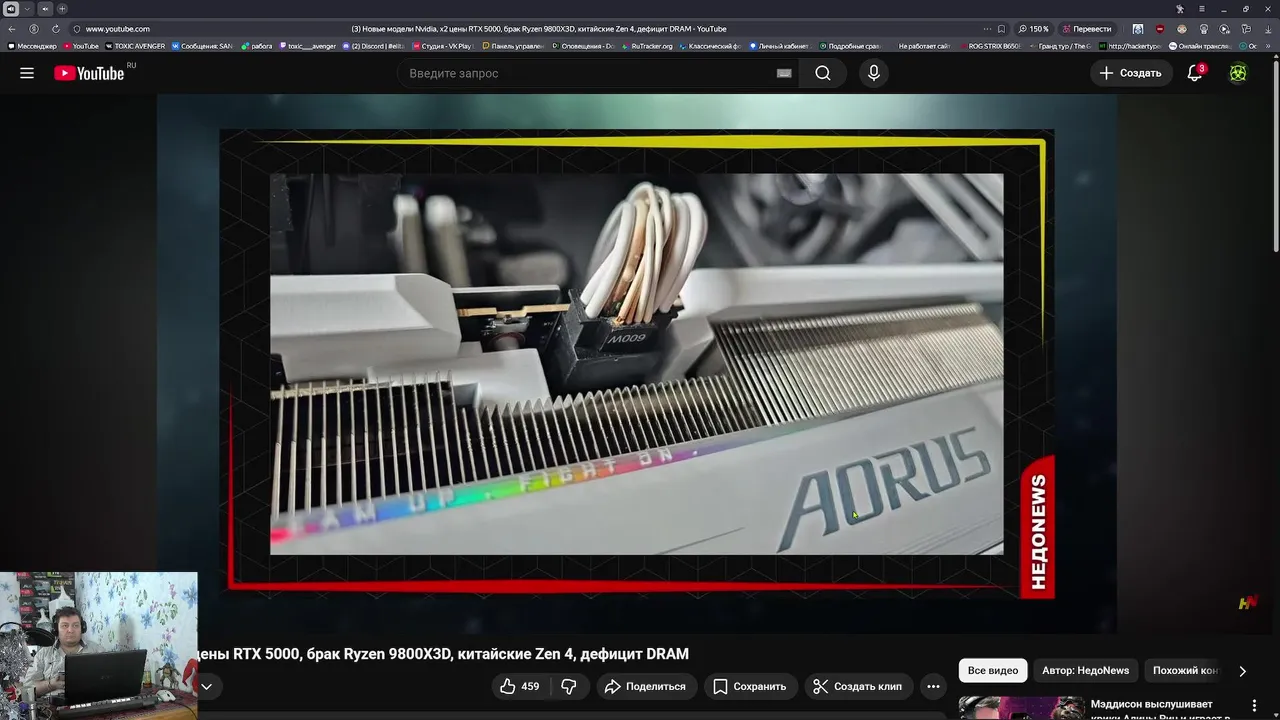Expand the tab list dropdown arrow
The width and height of the screenshot is (1280, 720).
pos(27,9)
